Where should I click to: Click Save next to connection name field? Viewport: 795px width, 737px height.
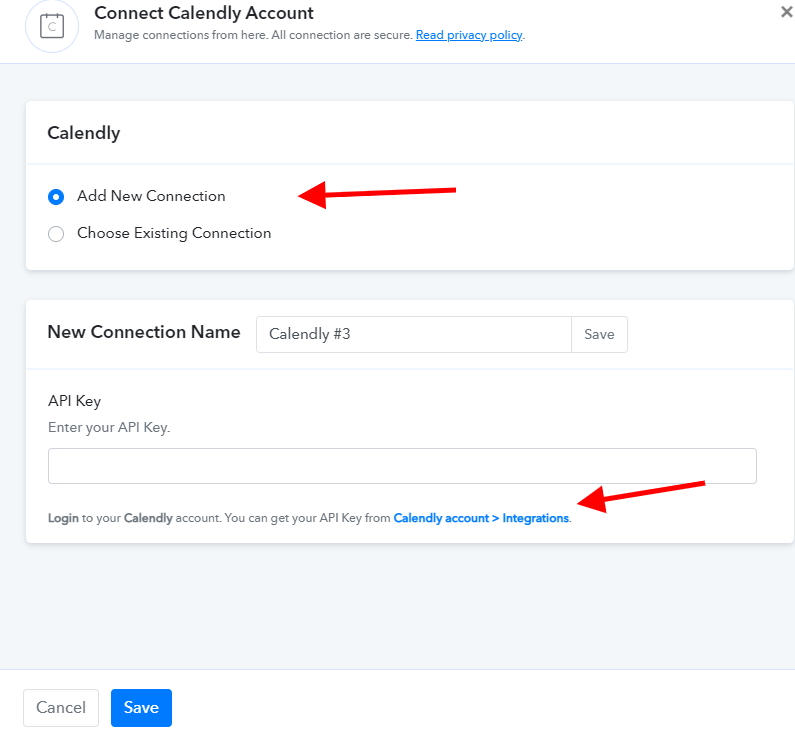(599, 335)
